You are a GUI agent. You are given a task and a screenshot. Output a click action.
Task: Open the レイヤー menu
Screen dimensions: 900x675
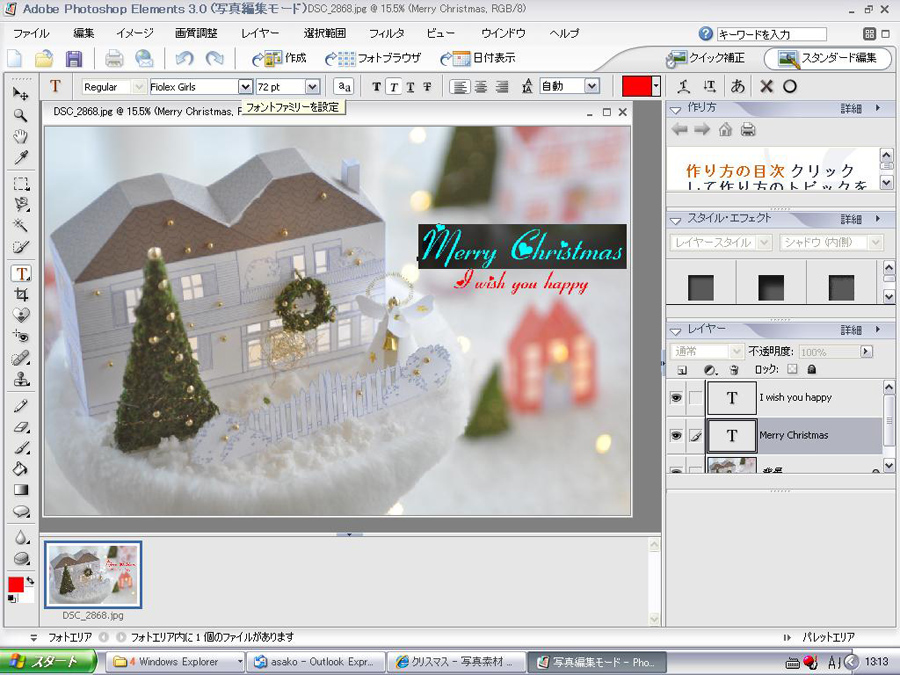point(260,33)
